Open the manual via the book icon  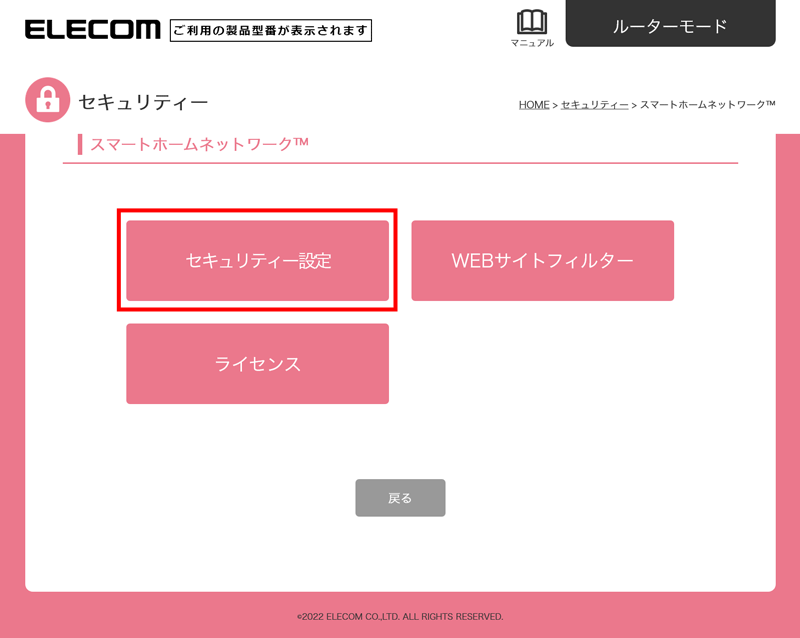532,22
